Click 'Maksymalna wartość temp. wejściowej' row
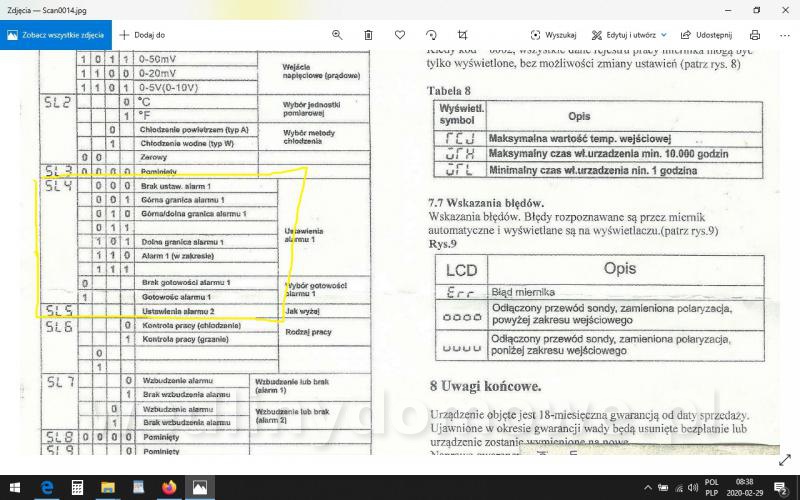 point(580,138)
